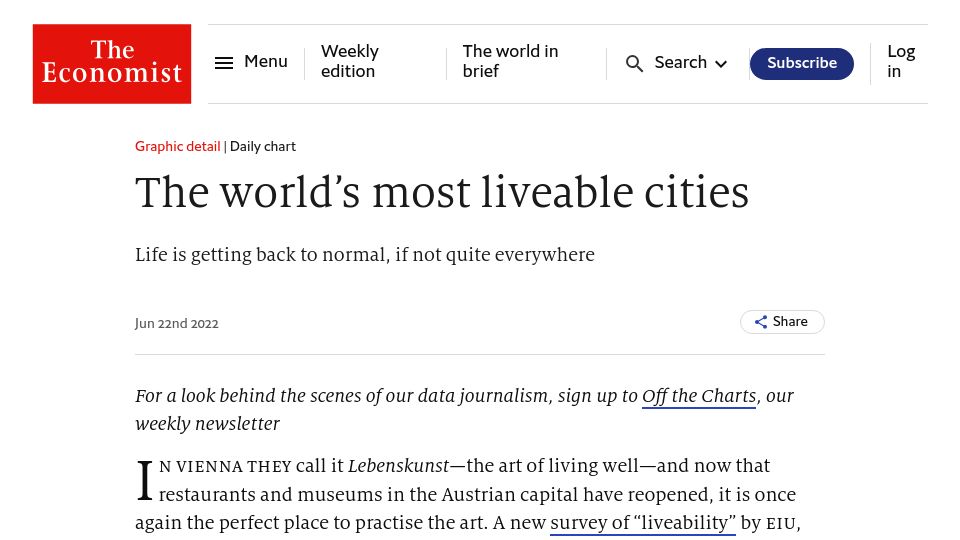Open the survey of "liveability" link

tap(643, 523)
